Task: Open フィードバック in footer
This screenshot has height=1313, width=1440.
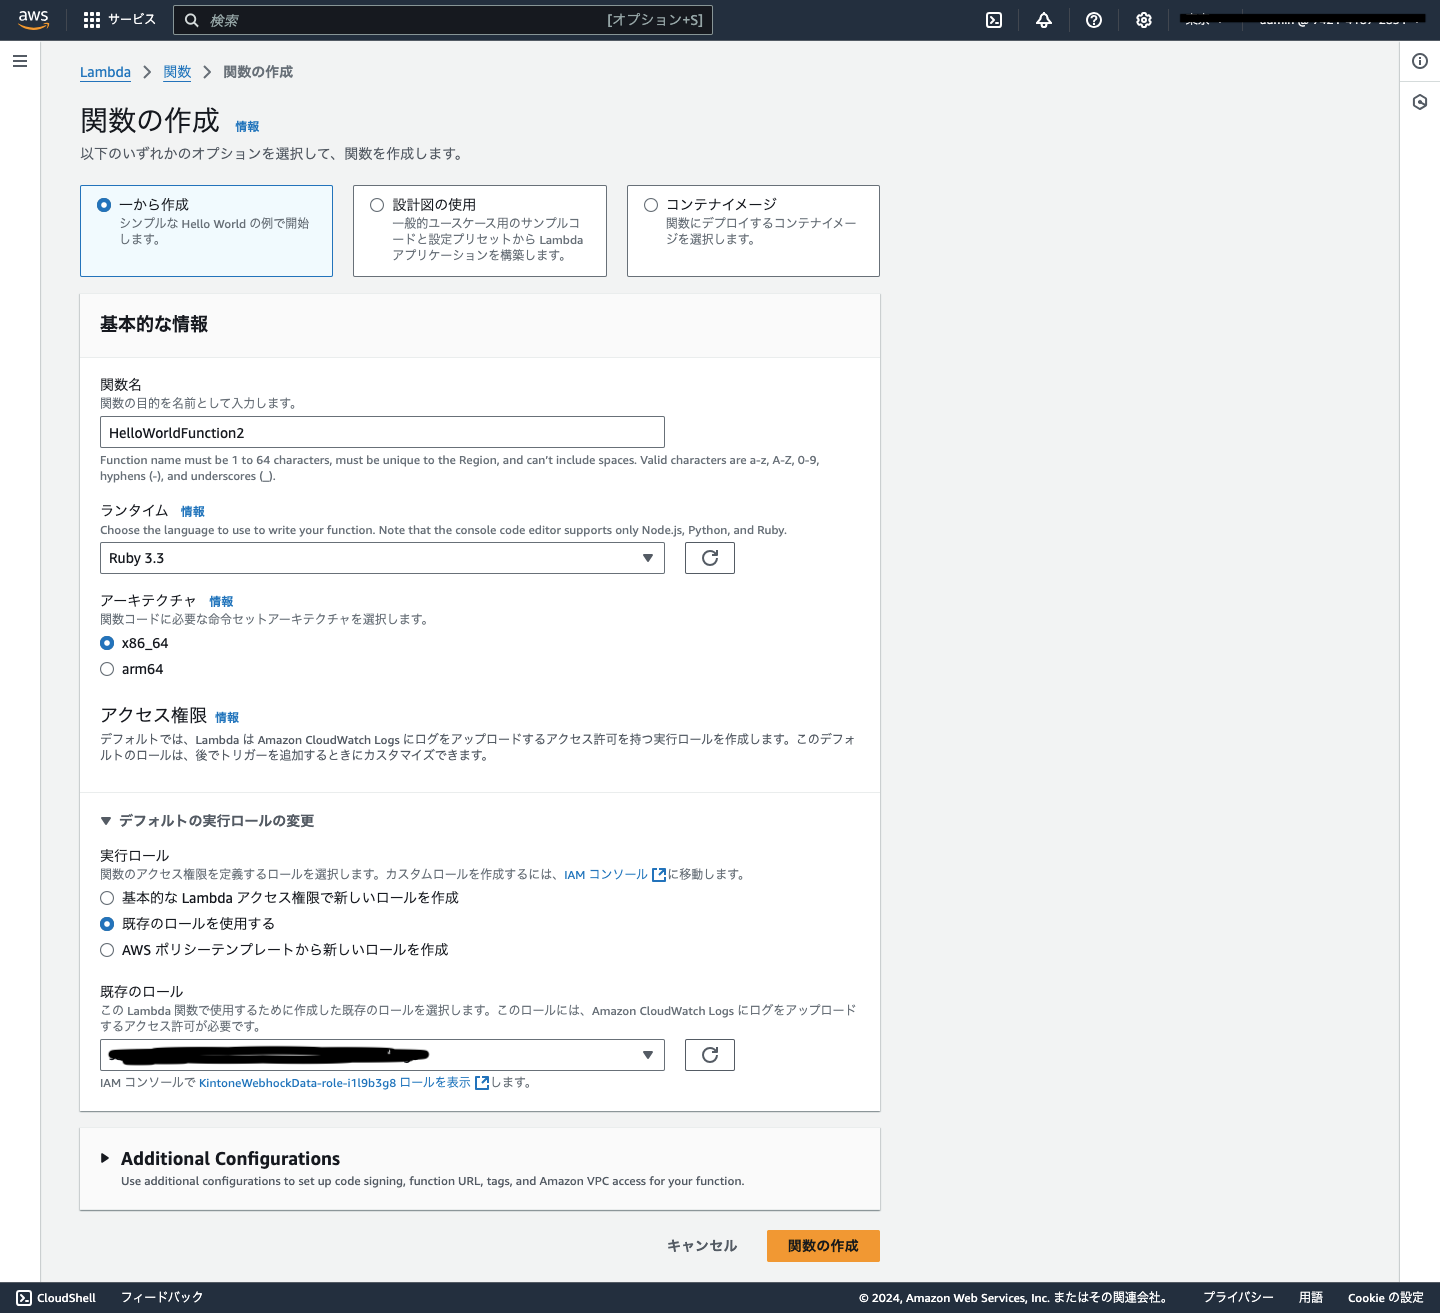Action: (162, 1298)
